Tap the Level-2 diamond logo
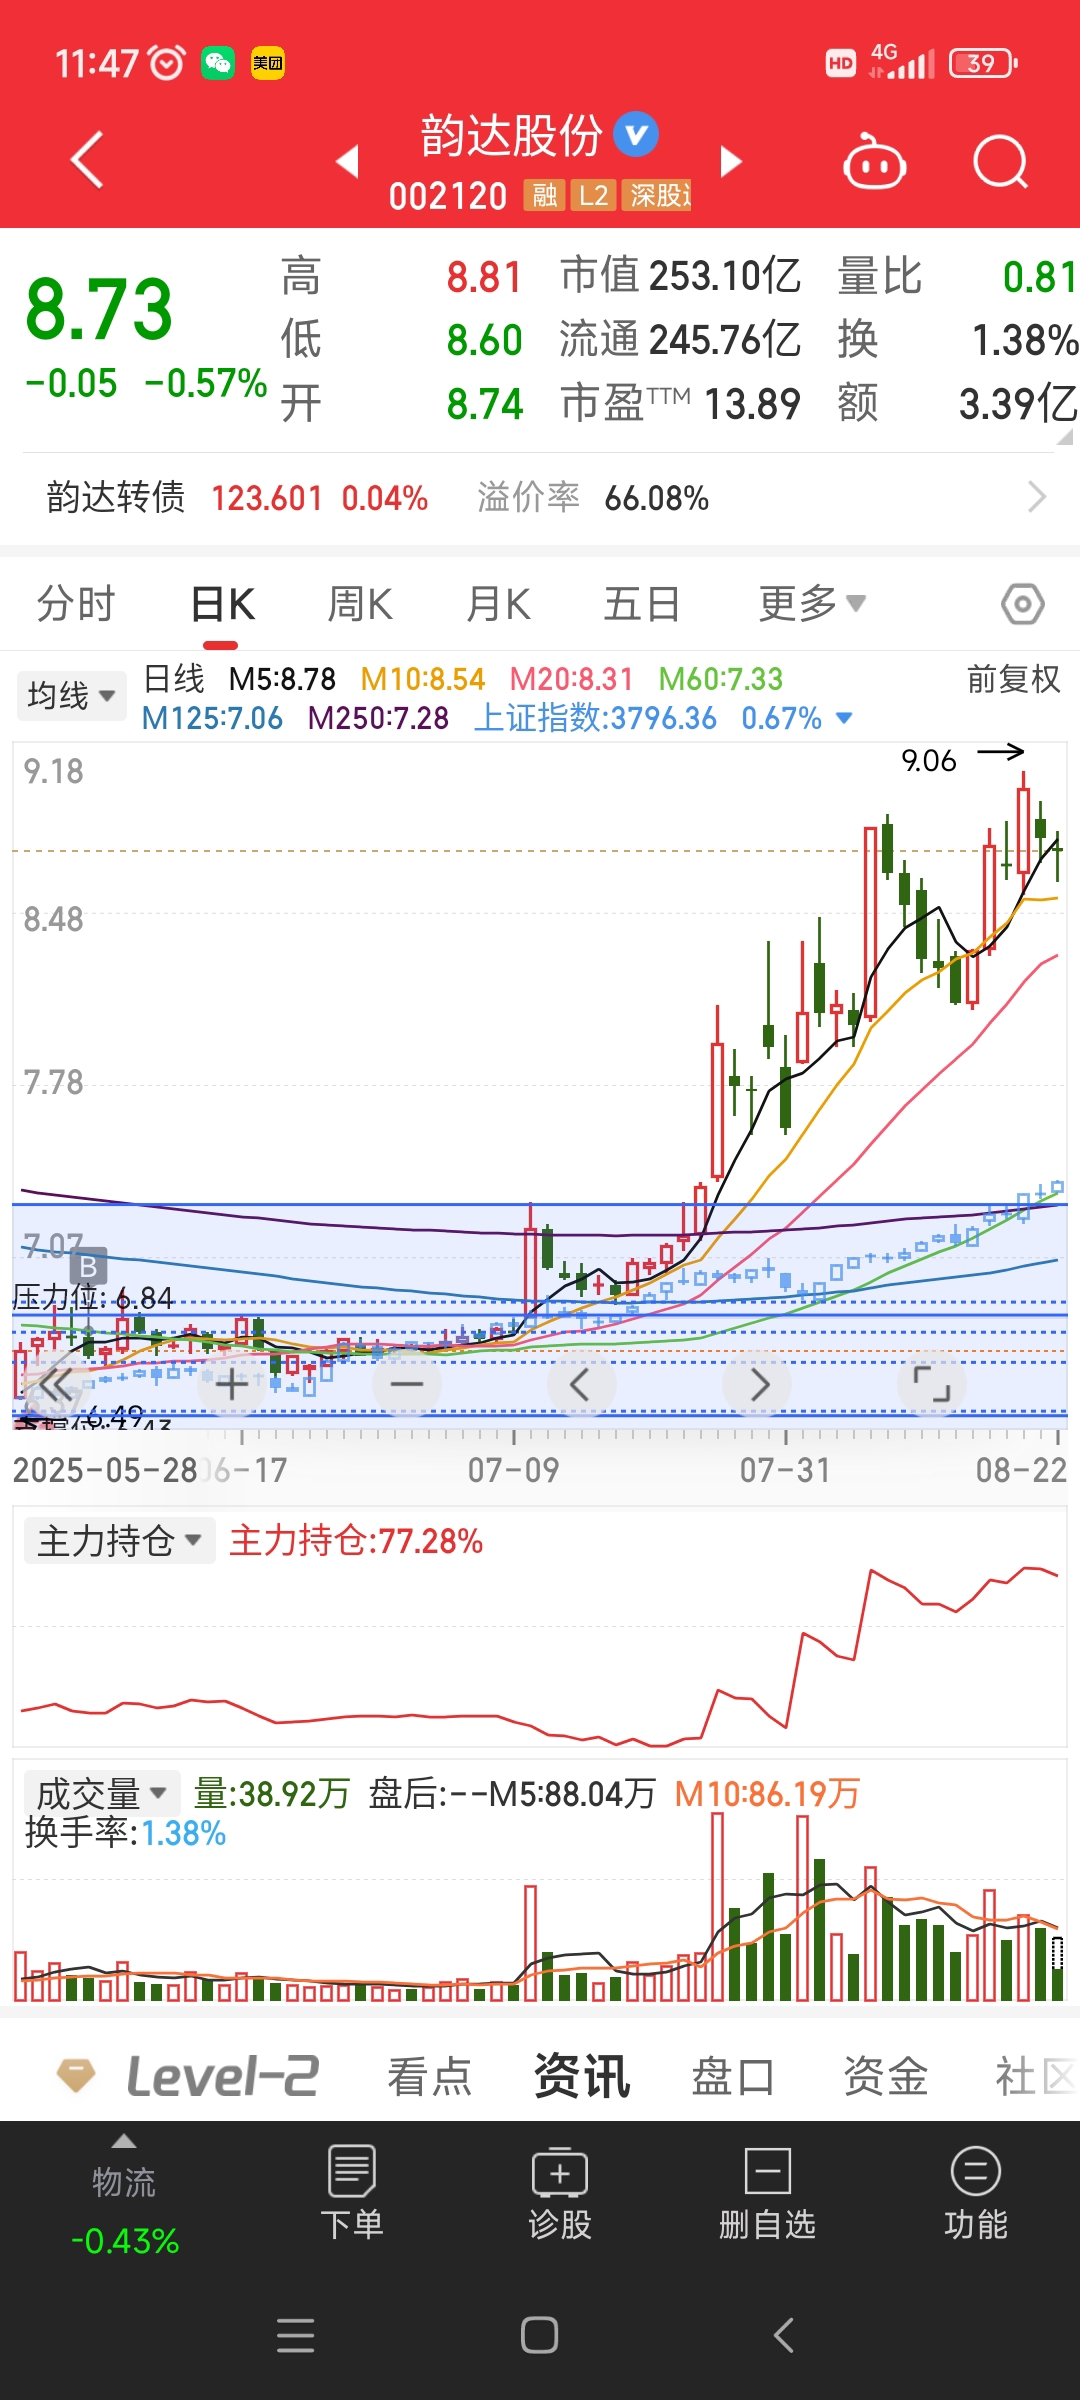The image size is (1080, 2400). [76, 2075]
